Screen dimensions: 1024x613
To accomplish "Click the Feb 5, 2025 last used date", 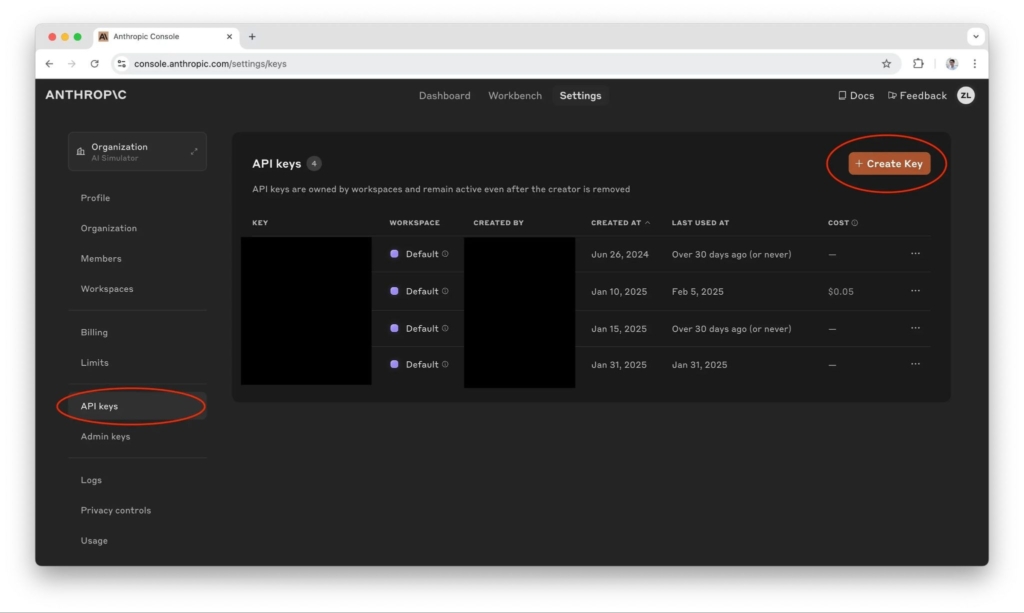I will pyautogui.click(x=697, y=292).
